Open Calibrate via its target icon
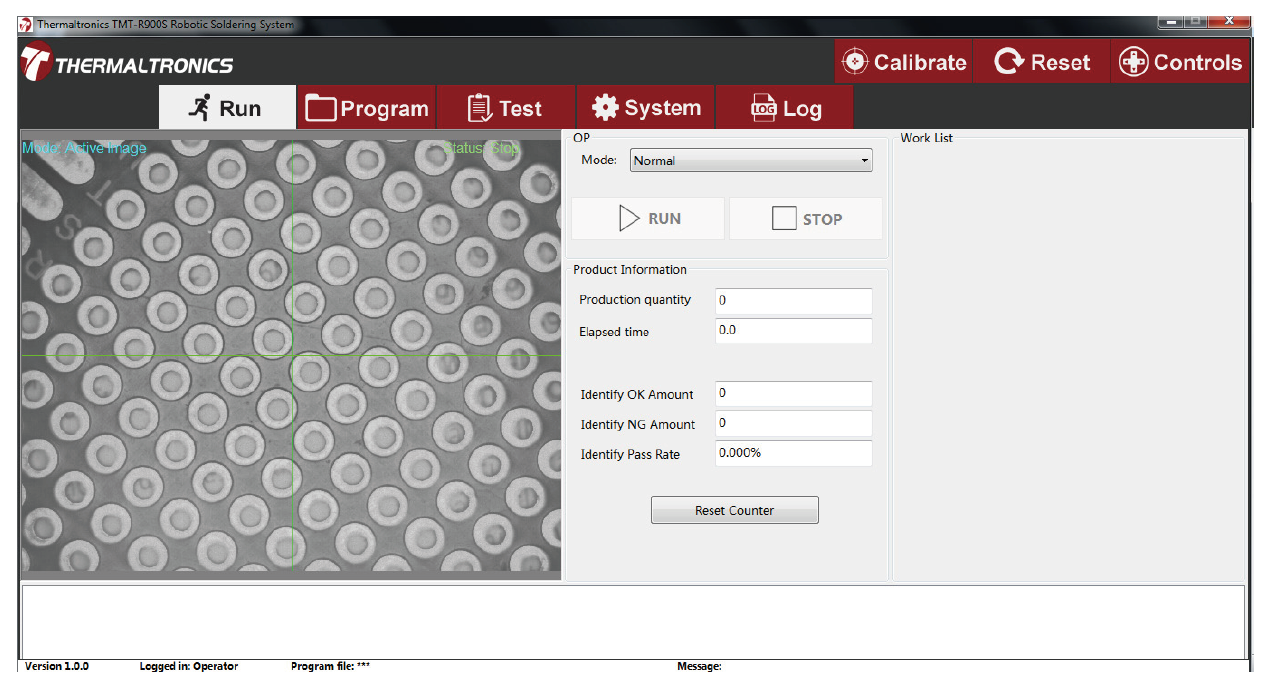Image resolution: width=1274 pixels, height=688 pixels. coord(855,62)
